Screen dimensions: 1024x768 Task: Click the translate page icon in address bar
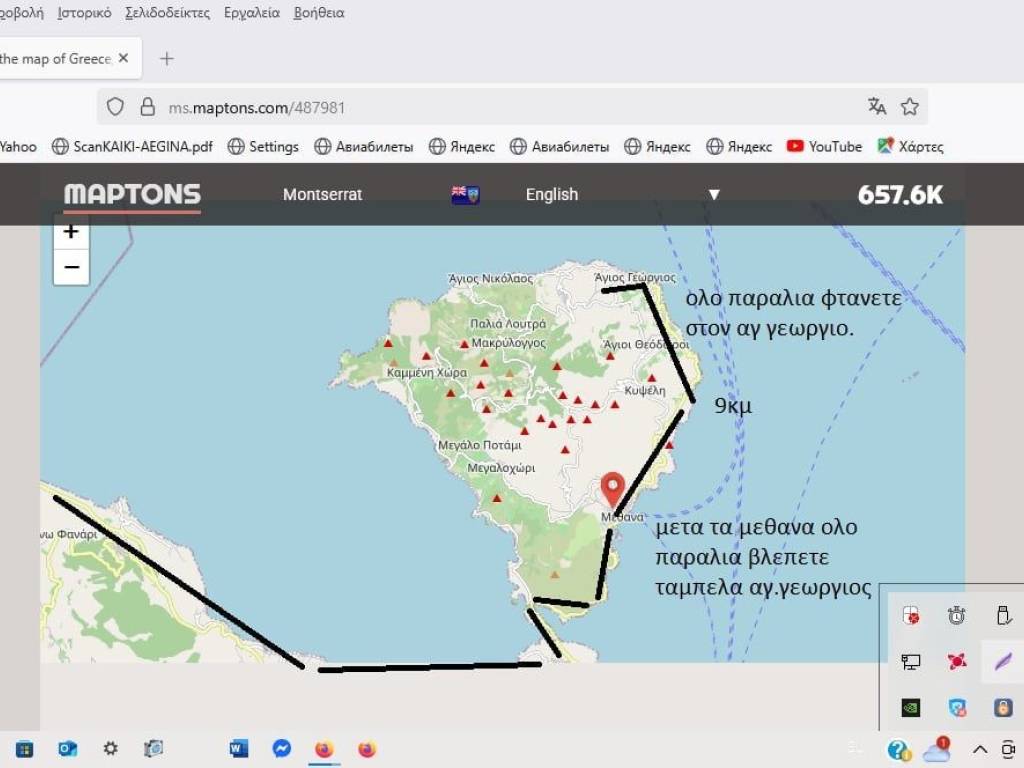877,107
